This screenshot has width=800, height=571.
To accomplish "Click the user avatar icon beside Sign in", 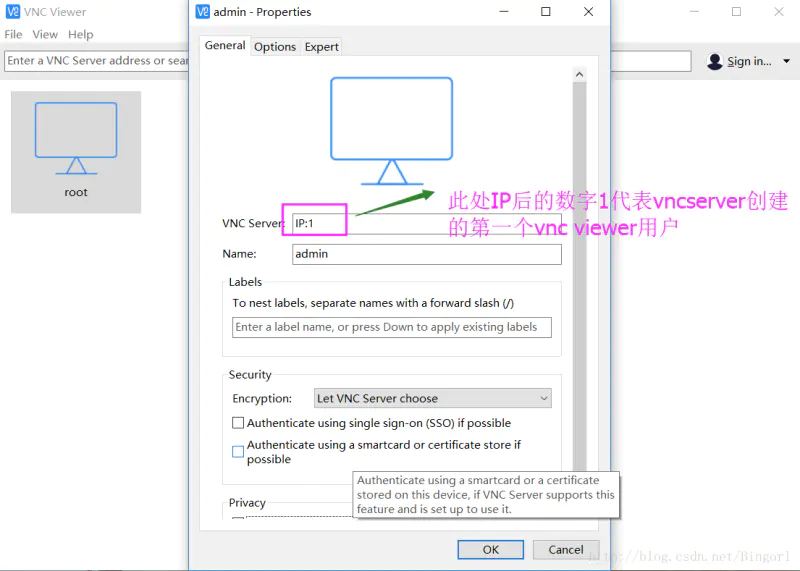I will point(715,61).
